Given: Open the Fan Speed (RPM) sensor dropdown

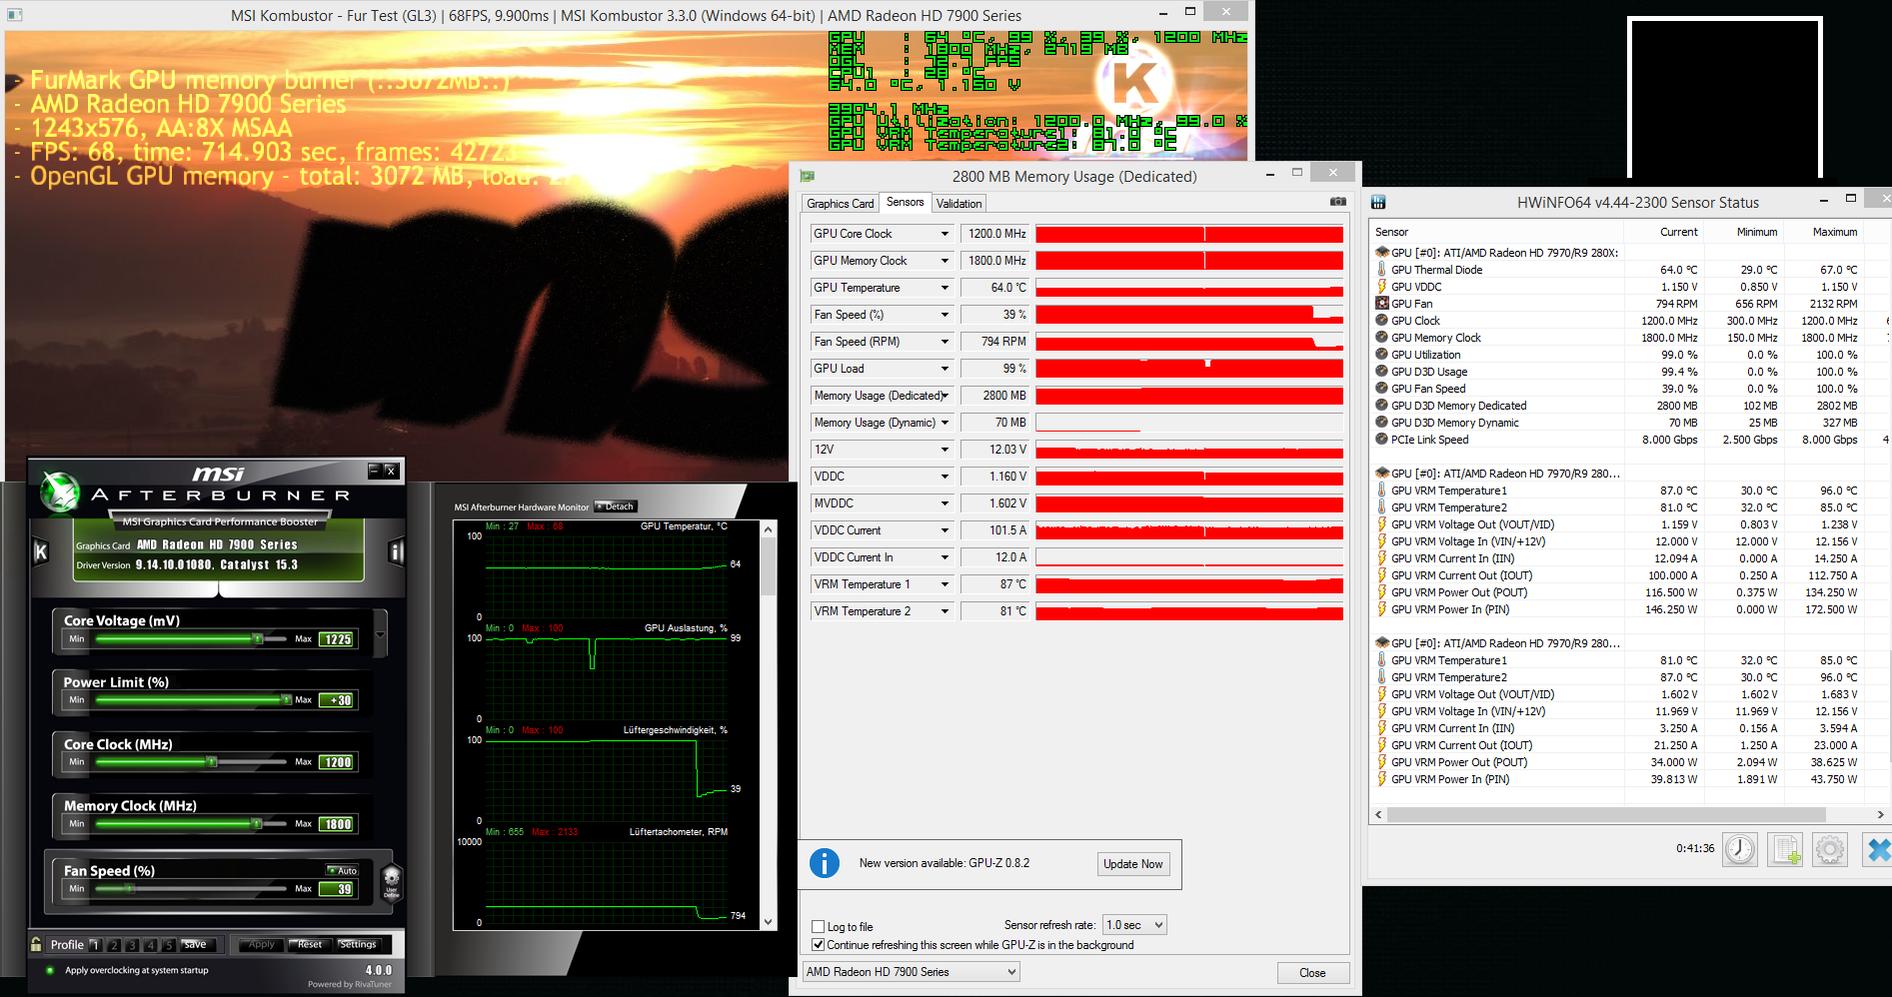Looking at the screenshot, I should coord(944,342).
